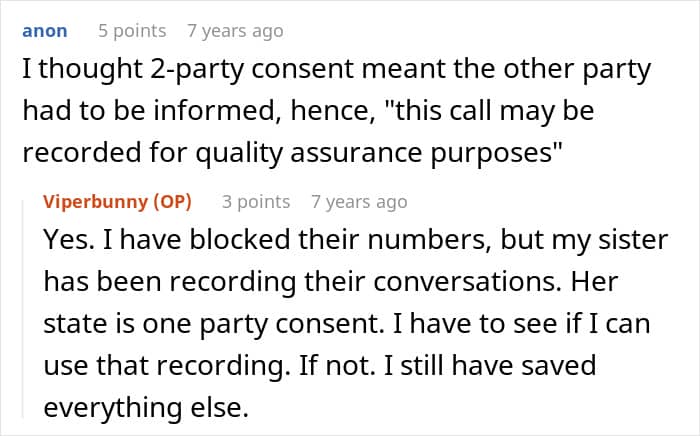This screenshot has height=436, width=700.
Task: Click the line "has been recording their conversations"
Action: (331, 282)
